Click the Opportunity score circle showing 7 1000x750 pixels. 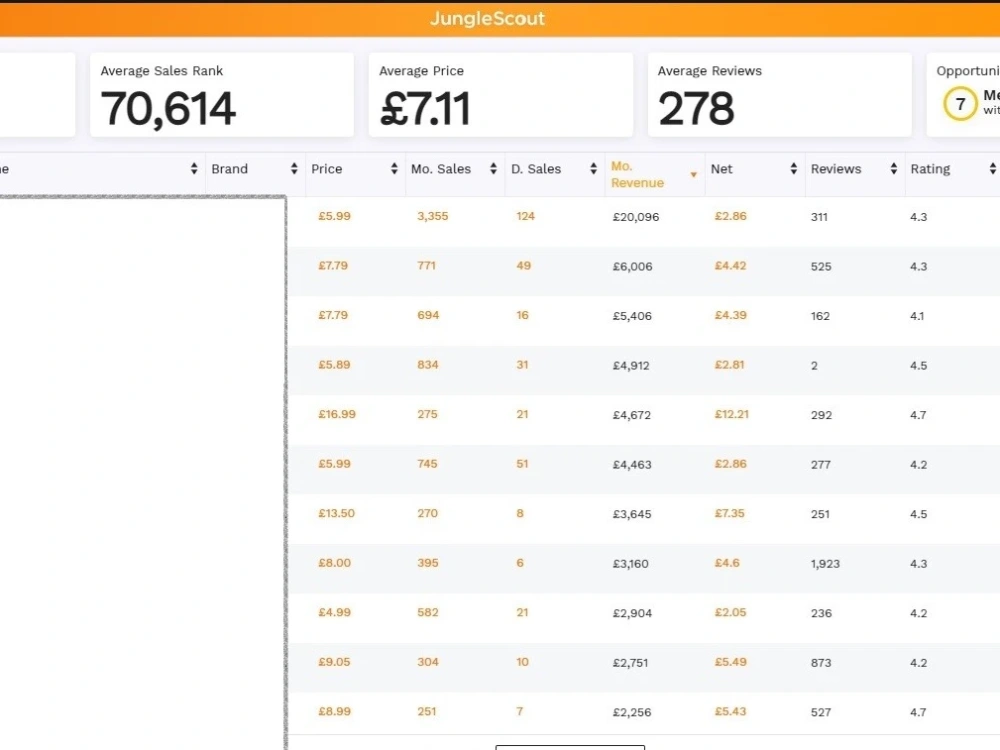coord(960,104)
